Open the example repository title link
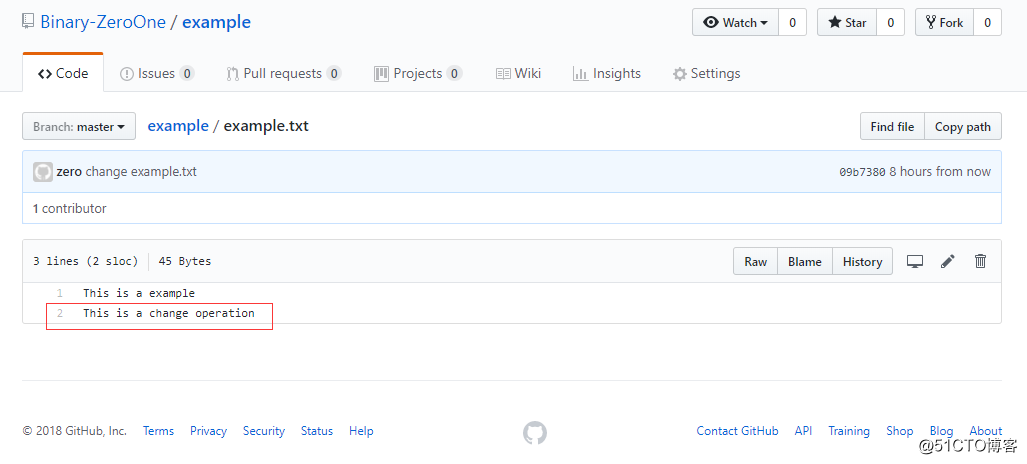 tap(216, 22)
